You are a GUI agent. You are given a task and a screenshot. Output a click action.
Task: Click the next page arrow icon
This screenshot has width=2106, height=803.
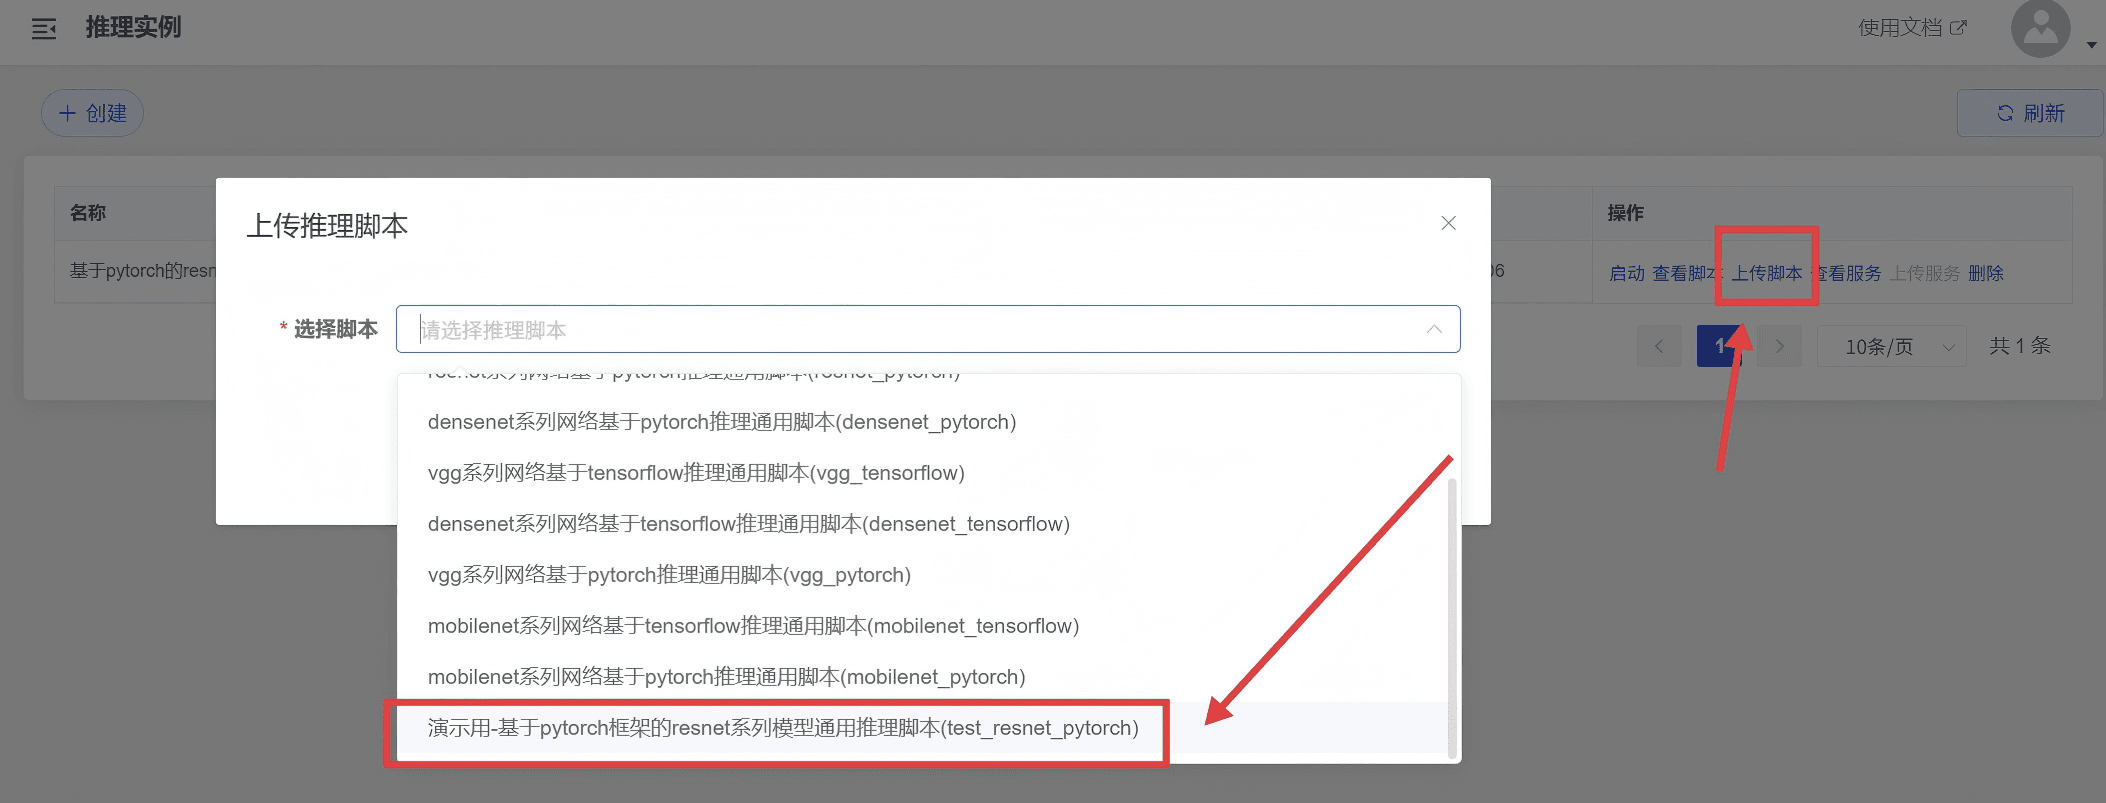click(x=1779, y=346)
